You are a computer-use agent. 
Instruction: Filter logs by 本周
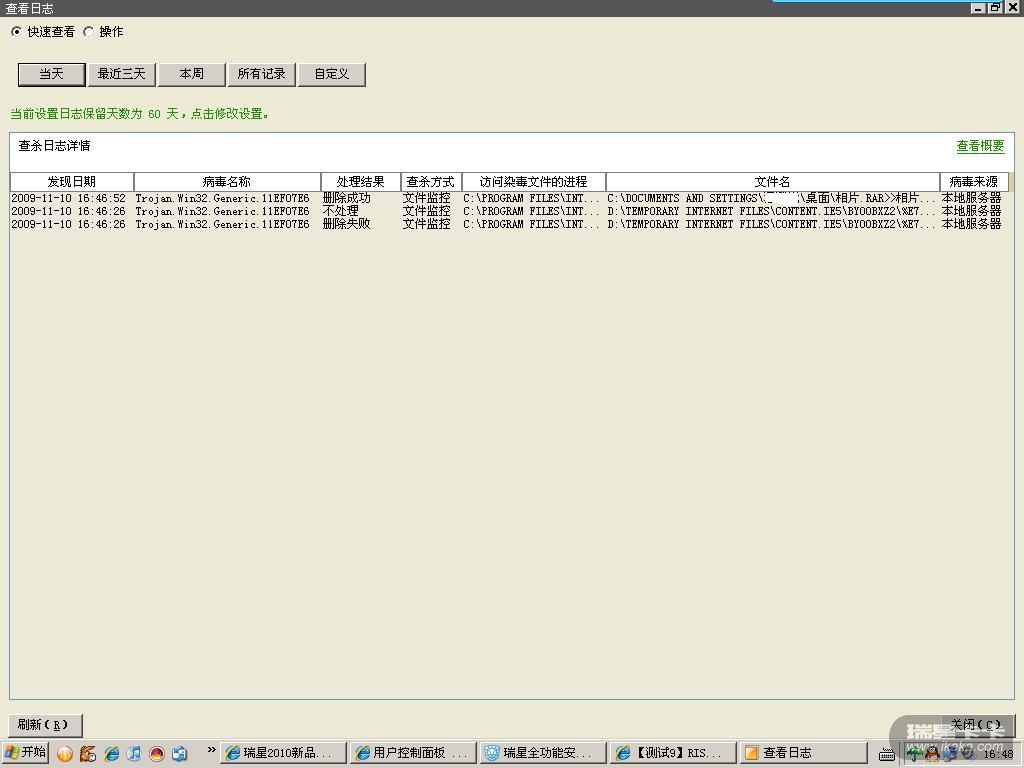[x=191, y=74]
